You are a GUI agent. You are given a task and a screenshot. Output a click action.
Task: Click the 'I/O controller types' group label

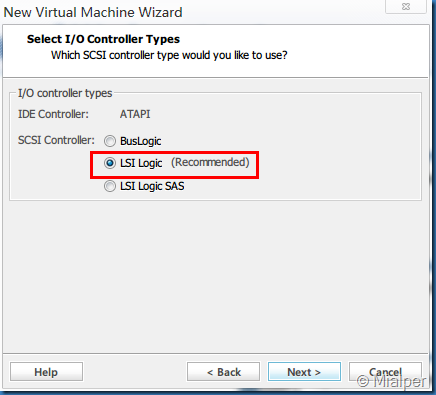pyautogui.click(x=65, y=93)
